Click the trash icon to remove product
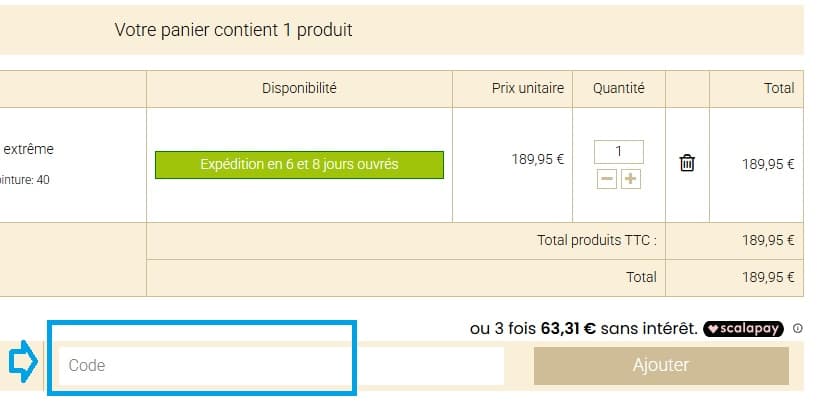Screen dimensions: 819x409 click(x=687, y=163)
